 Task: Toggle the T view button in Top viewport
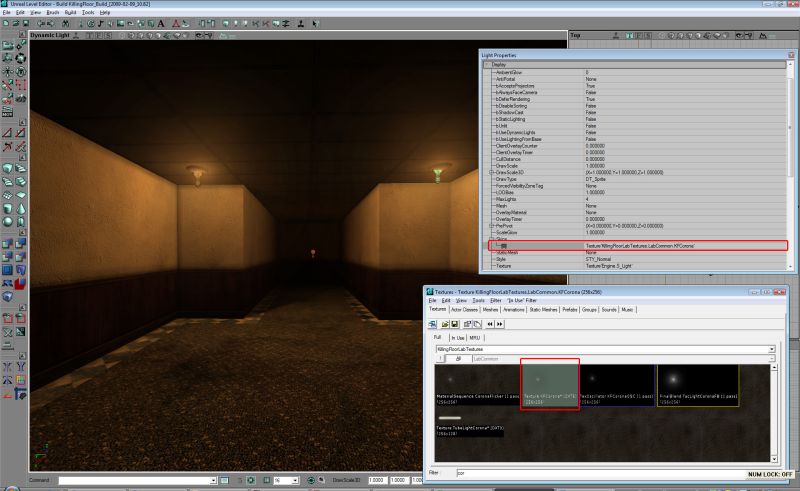click(x=630, y=35)
